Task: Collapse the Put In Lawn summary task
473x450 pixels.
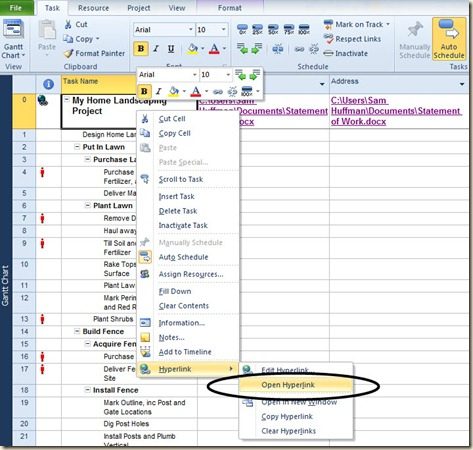Action: (x=77, y=147)
